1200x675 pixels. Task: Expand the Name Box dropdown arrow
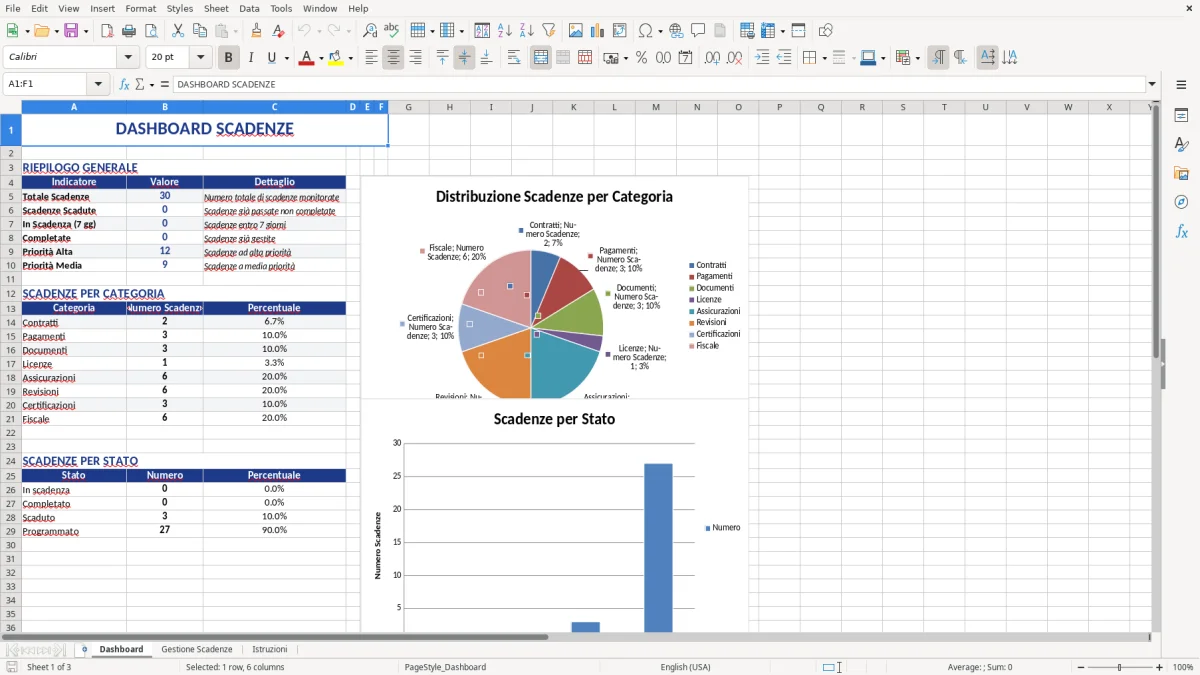coord(97,84)
